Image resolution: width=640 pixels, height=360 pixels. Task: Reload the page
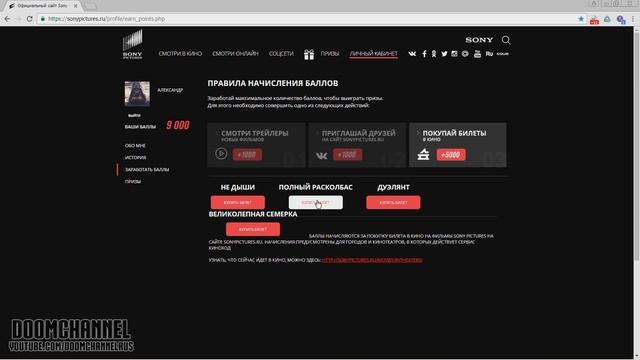click(29, 19)
